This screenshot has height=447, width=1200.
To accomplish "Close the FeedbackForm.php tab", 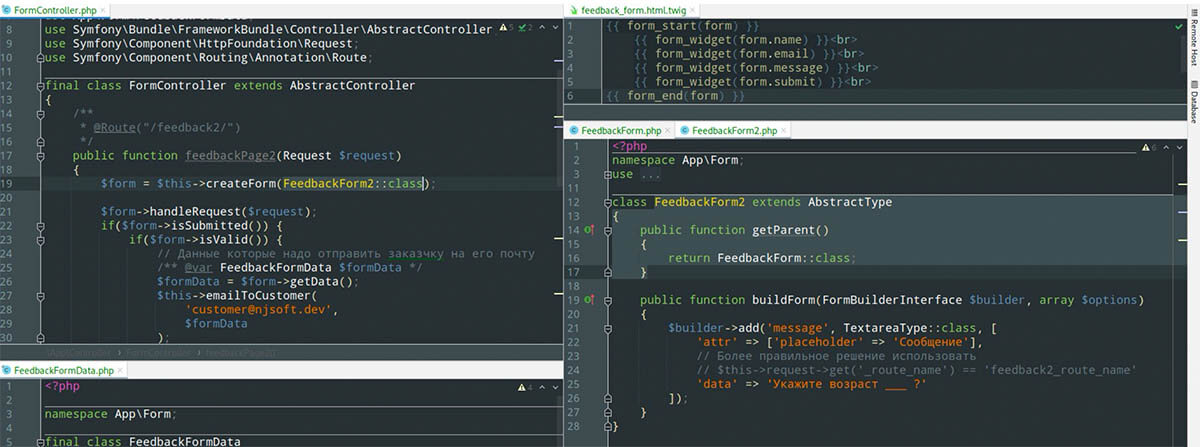I will tap(670, 130).
